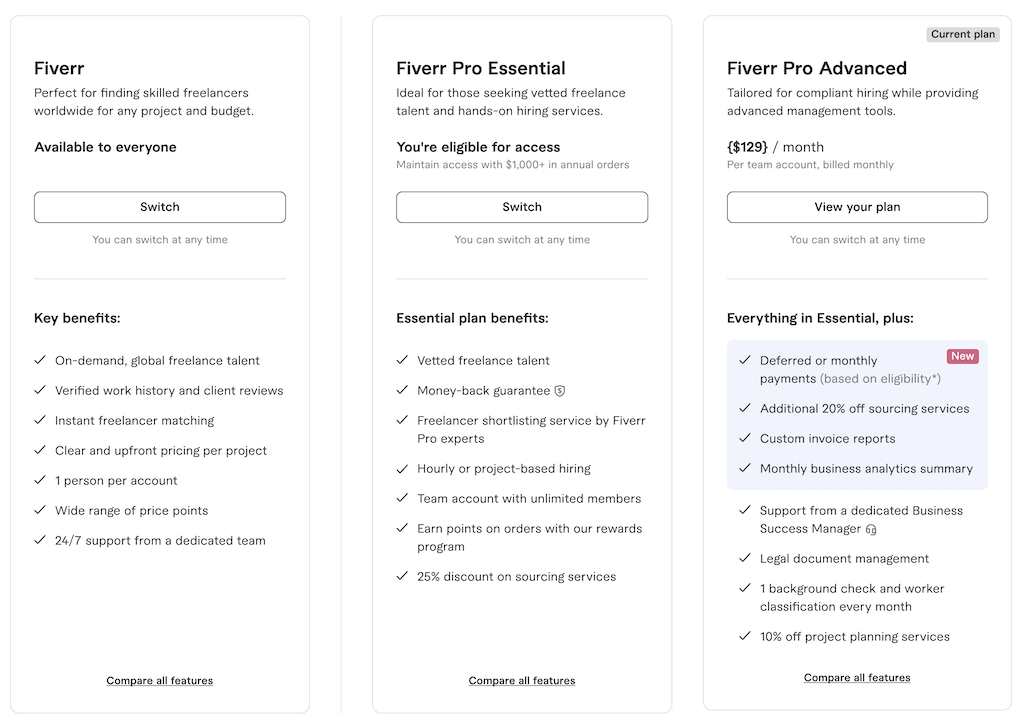Screen dimensions: 1027x725
Task: Click the $129 per month price
Action: [x=775, y=147]
